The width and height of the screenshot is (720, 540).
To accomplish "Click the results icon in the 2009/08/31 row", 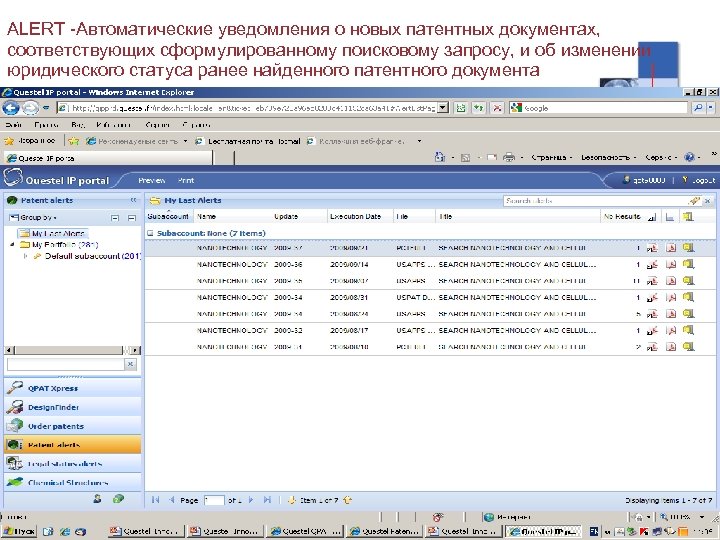I will tap(652, 298).
